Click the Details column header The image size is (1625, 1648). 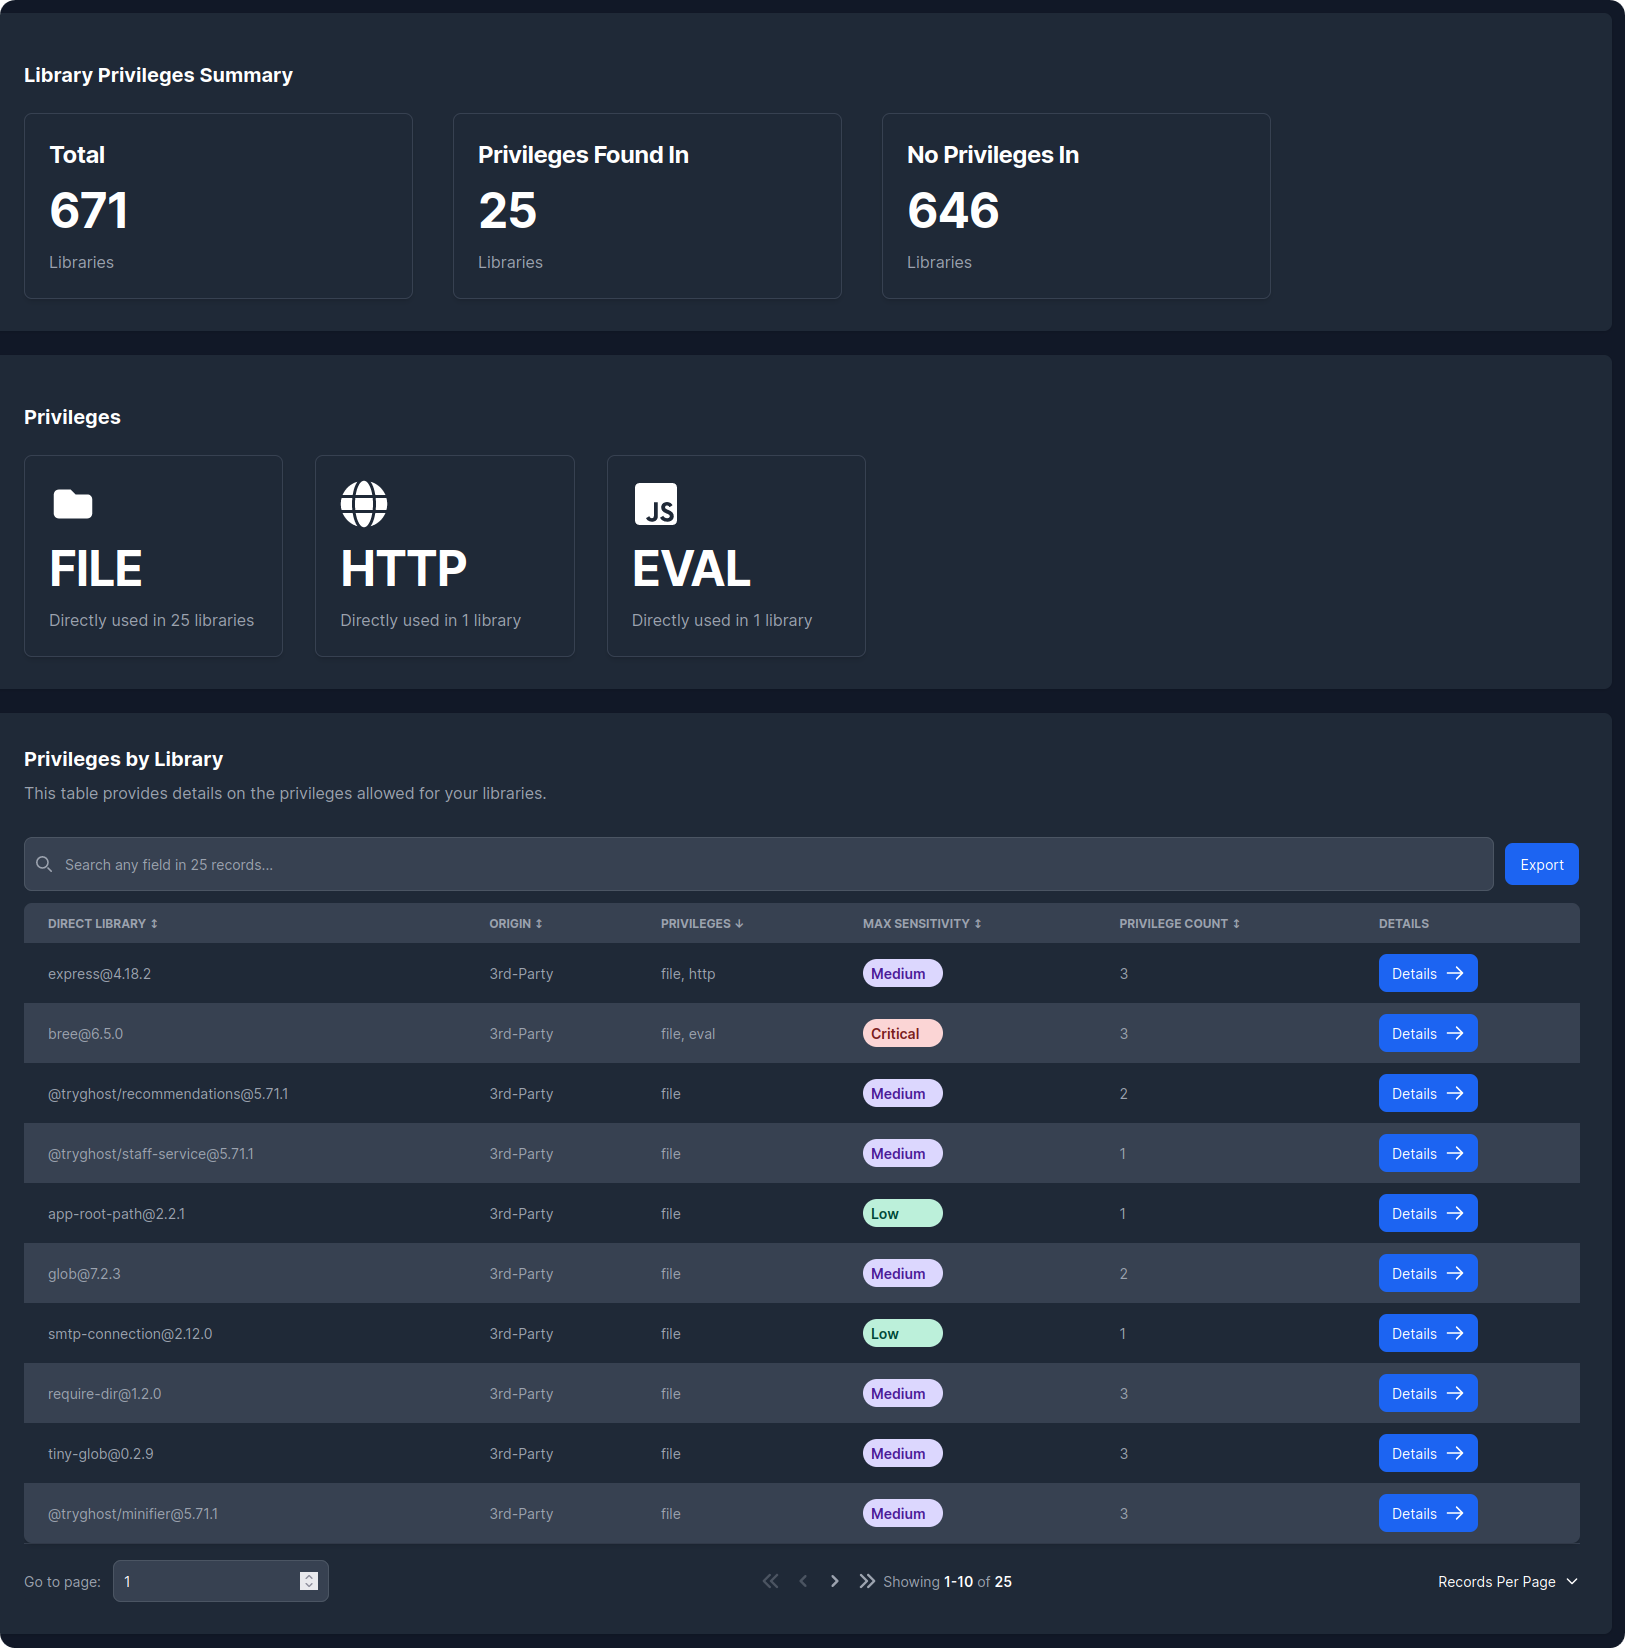[x=1403, y=923]
